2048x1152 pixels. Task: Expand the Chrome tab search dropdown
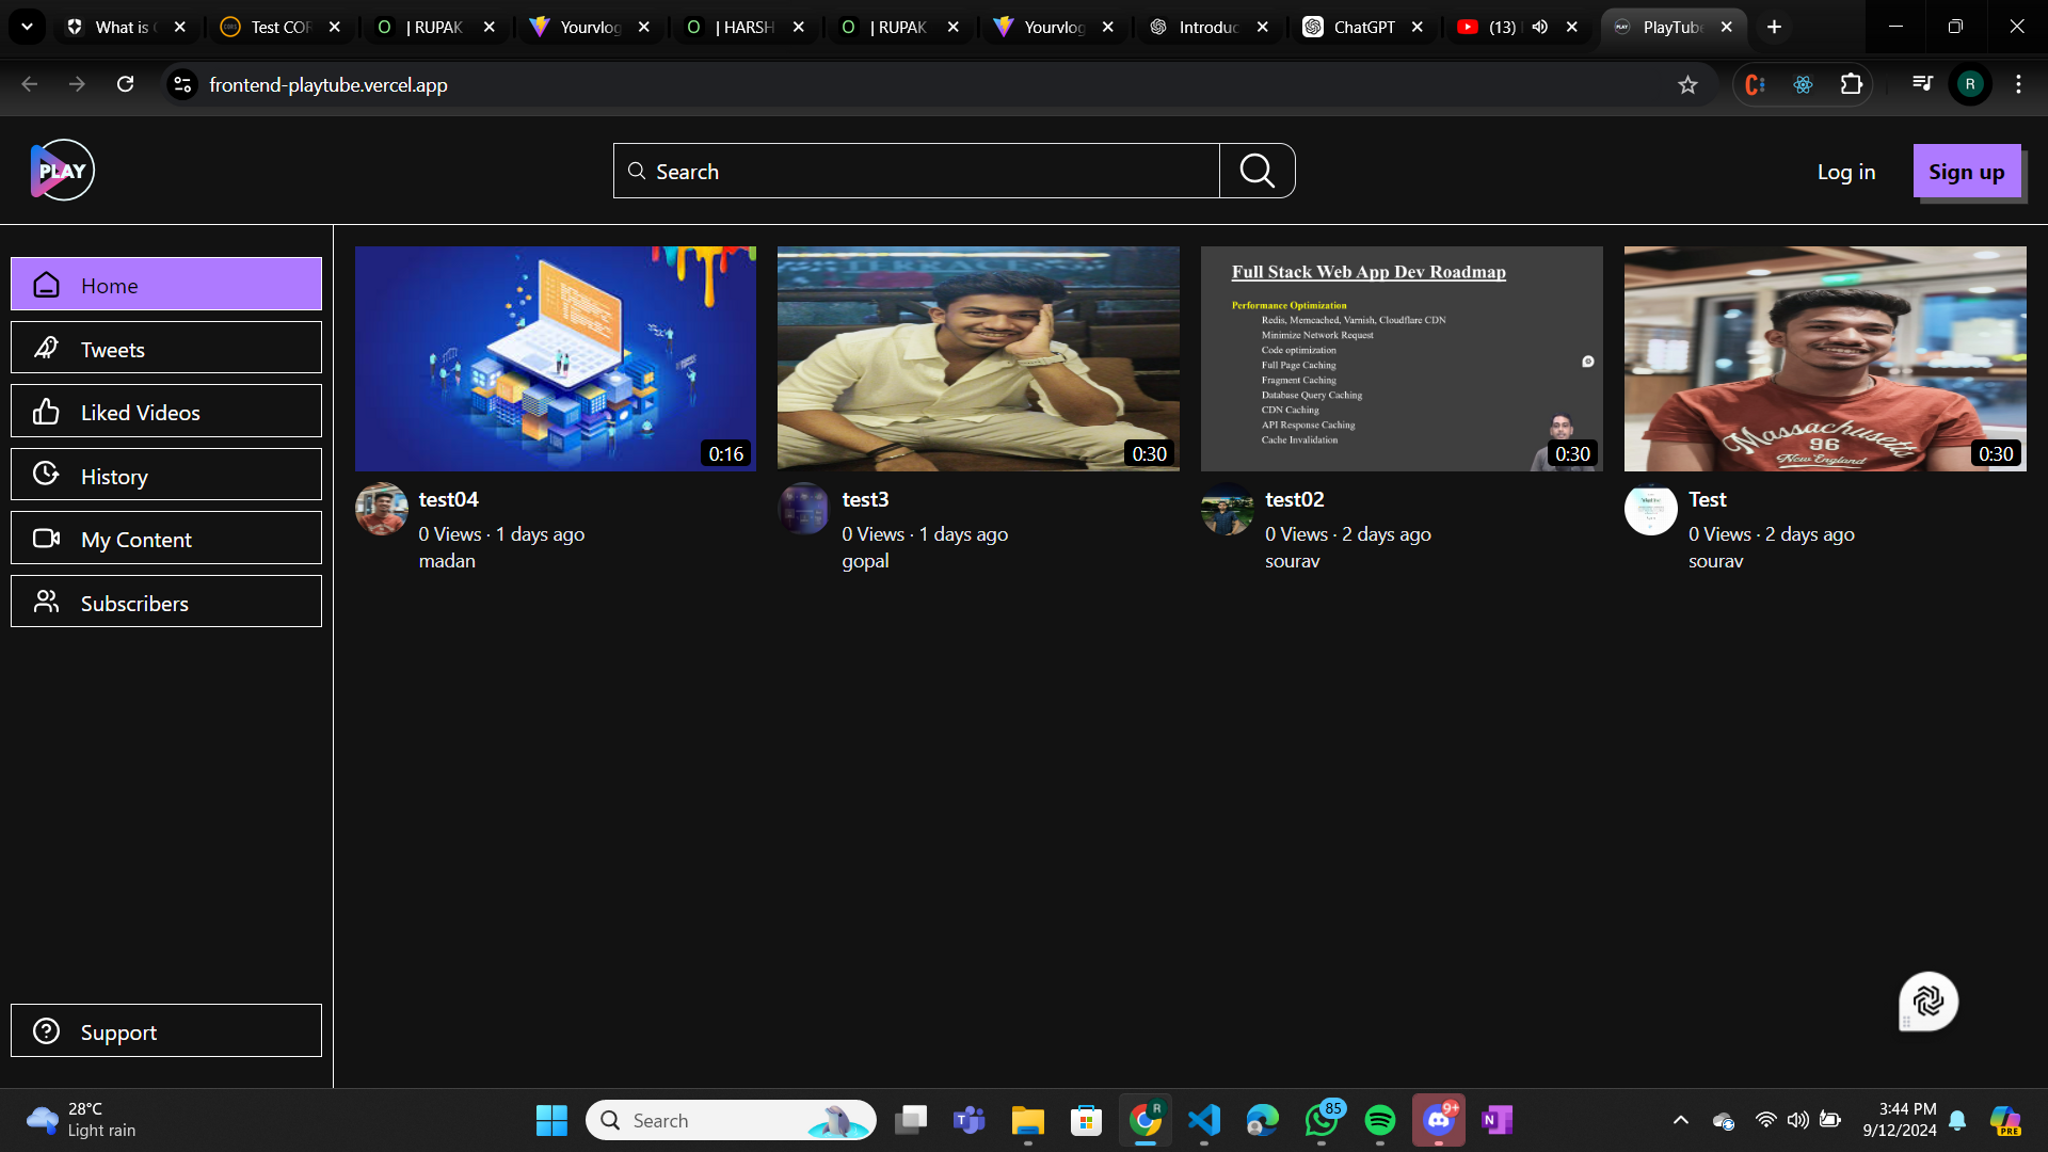(x=27, y=27)
